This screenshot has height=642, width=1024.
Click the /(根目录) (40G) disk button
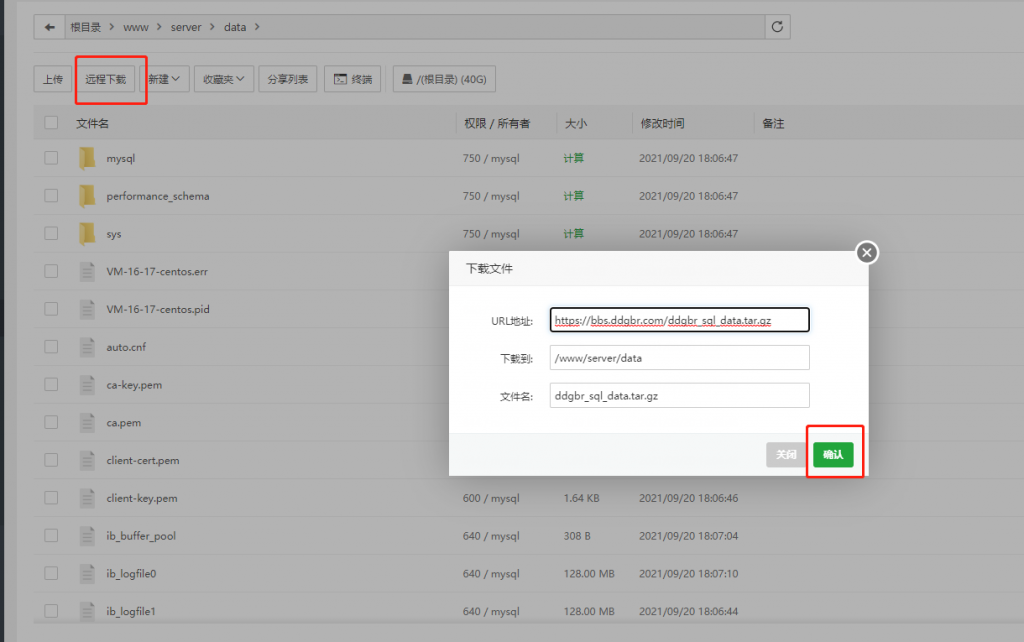(x=444, y=79)
